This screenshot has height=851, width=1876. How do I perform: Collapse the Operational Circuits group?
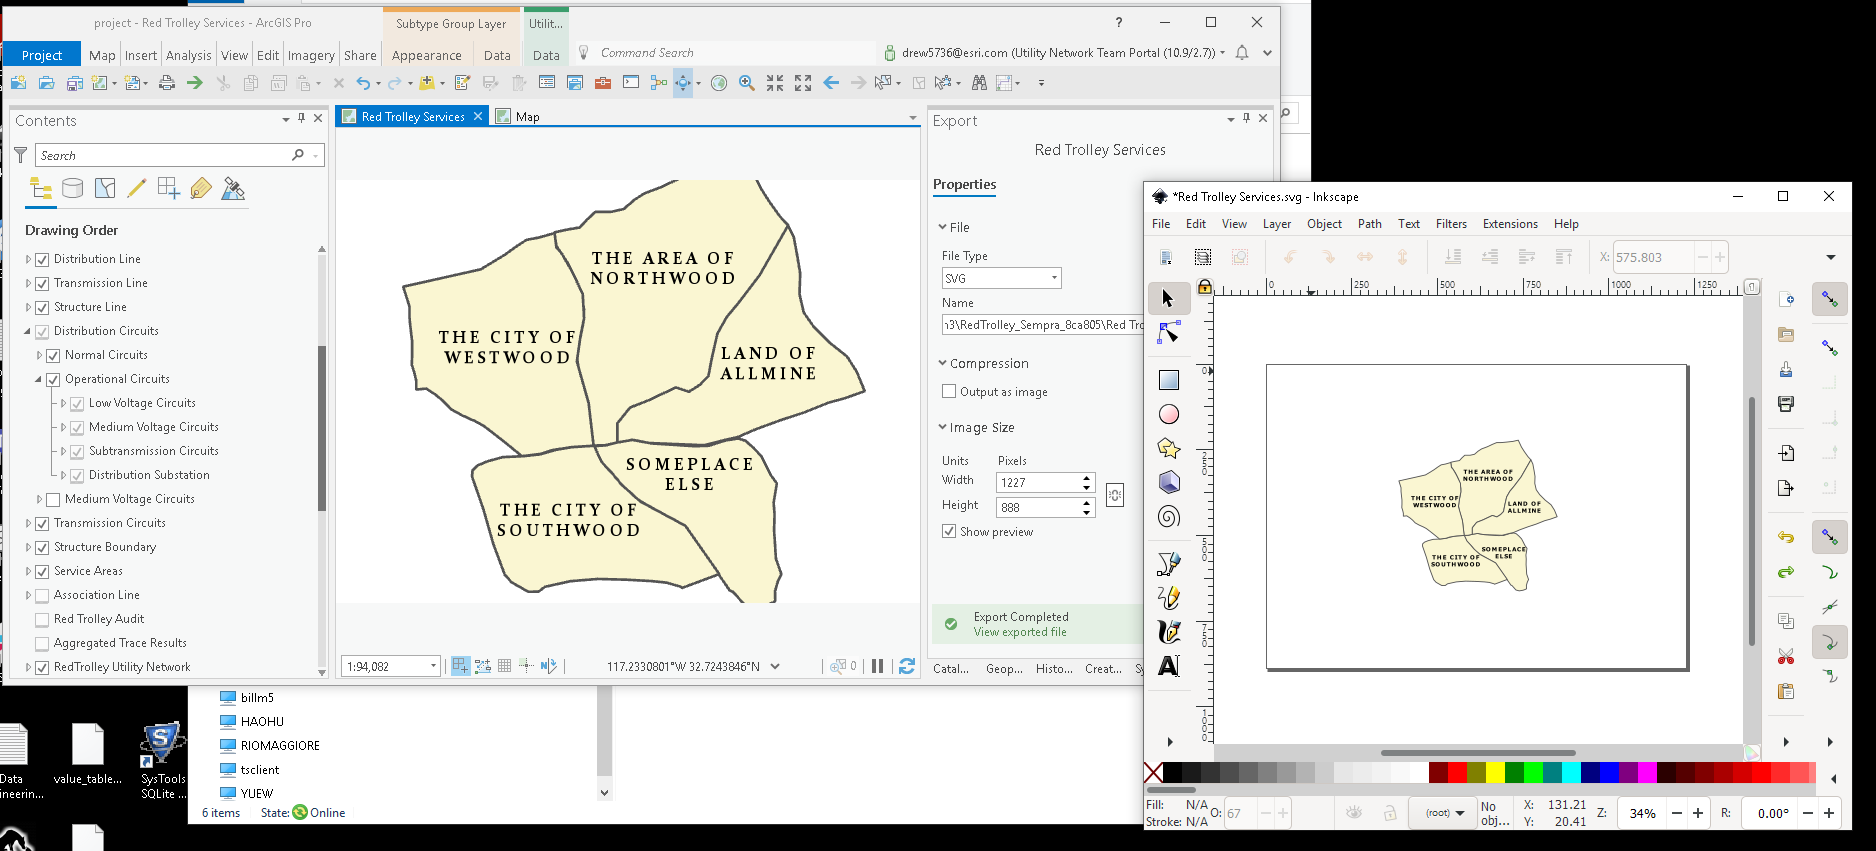coord(39,379)
